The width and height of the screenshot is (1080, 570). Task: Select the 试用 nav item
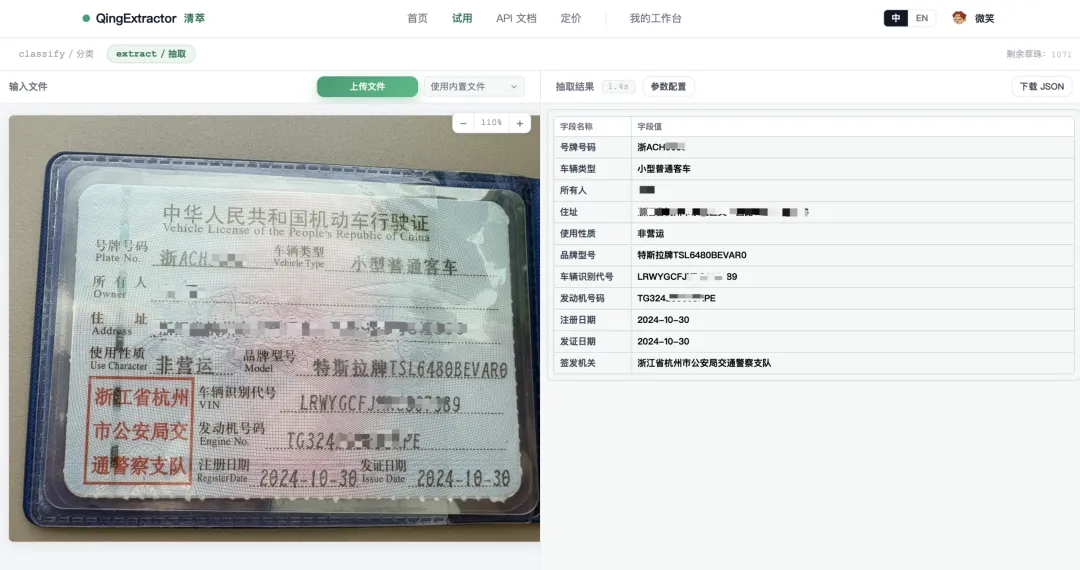tap(462, 19)
